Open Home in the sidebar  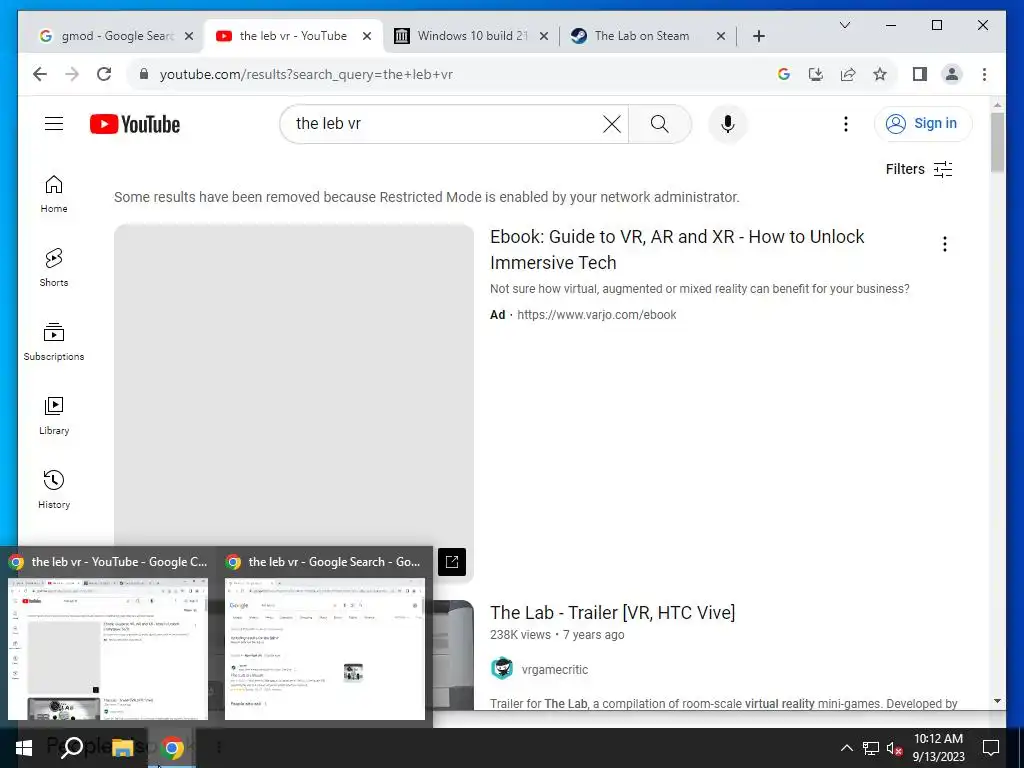pyautogui.click(x=54, y=194)
